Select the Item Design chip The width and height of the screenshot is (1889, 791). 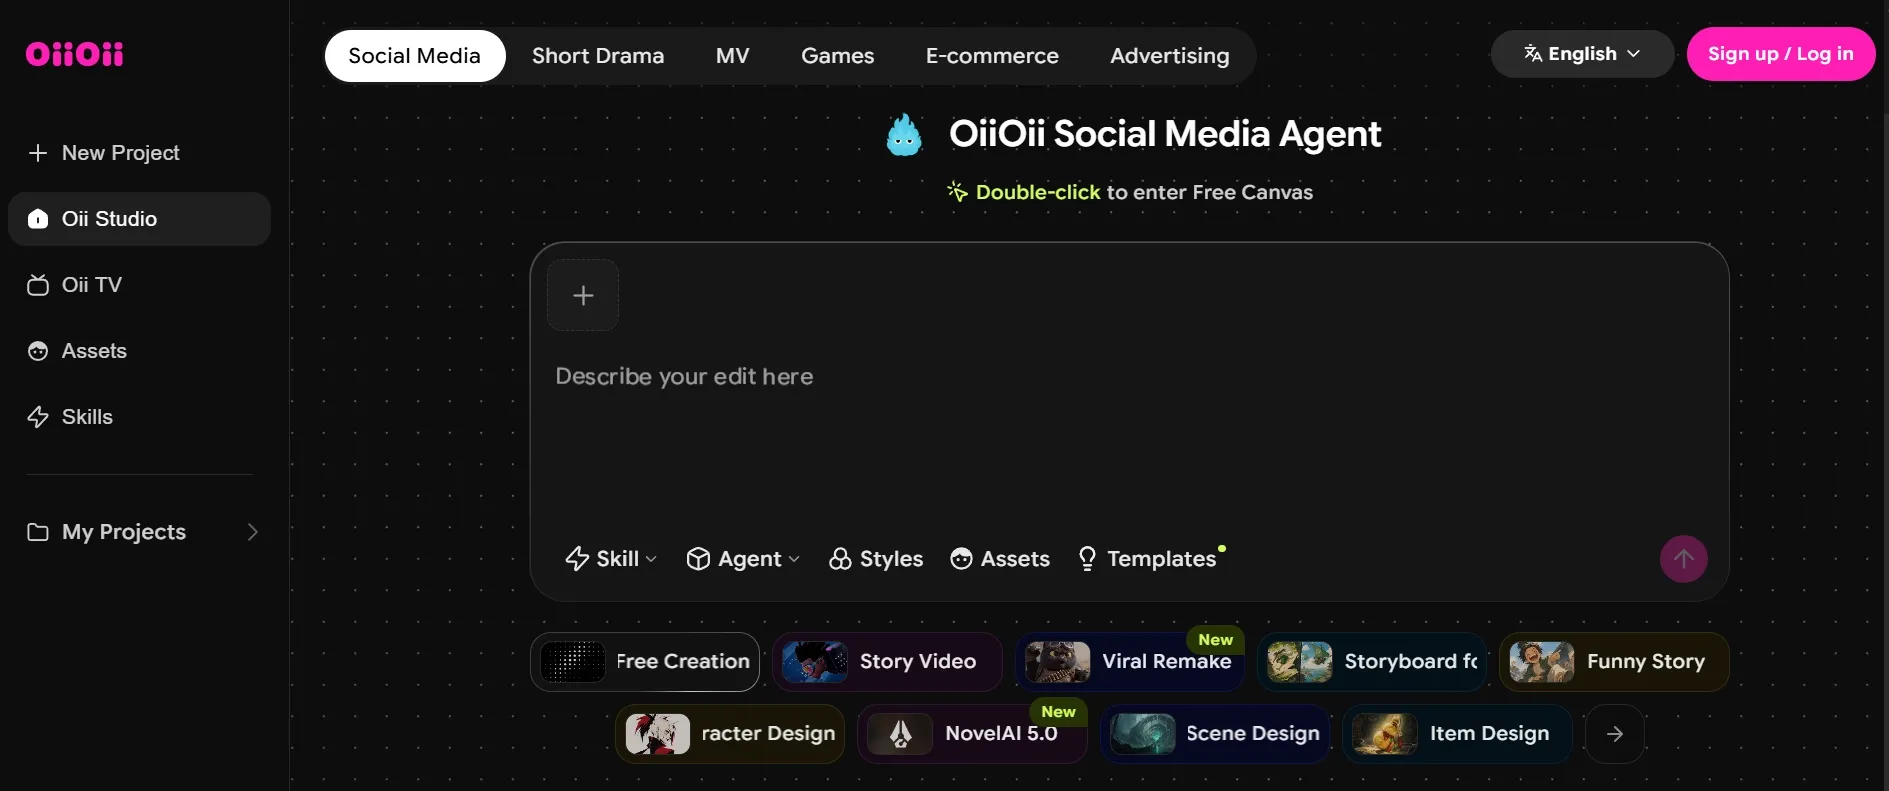point(1457,734)
